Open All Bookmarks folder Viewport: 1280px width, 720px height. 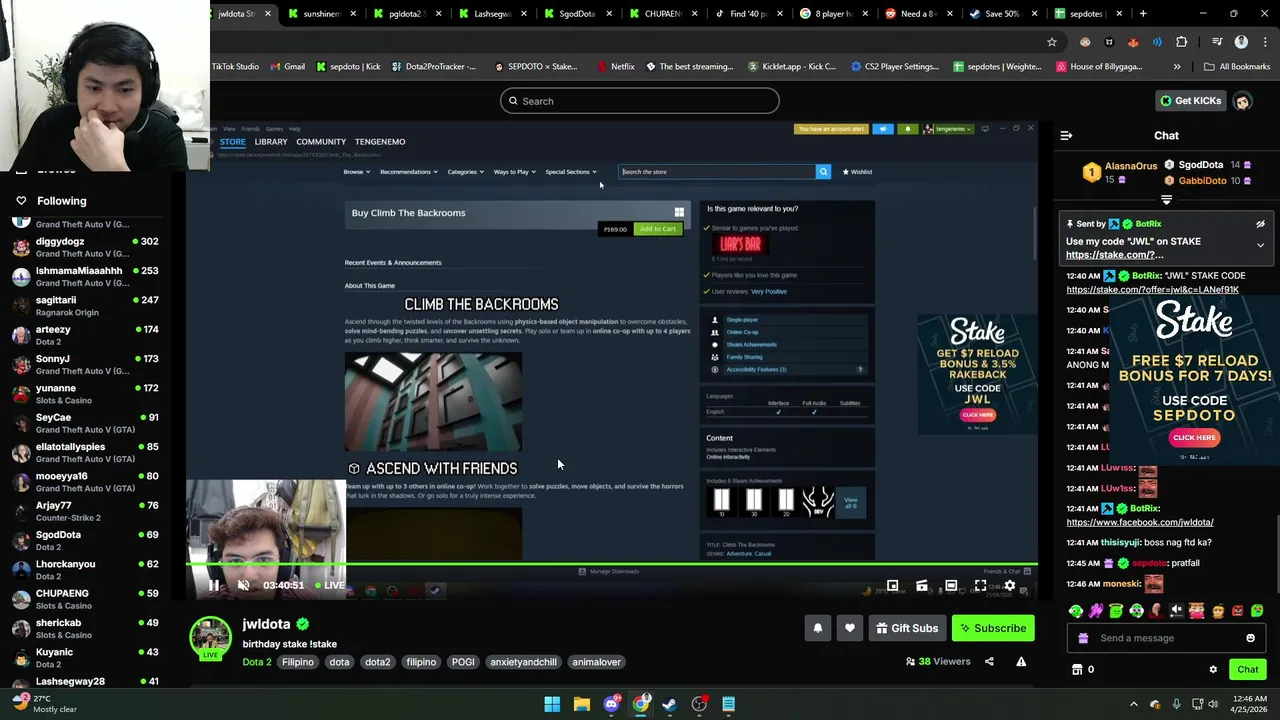pyautogui.click(x=1237, y=67)
